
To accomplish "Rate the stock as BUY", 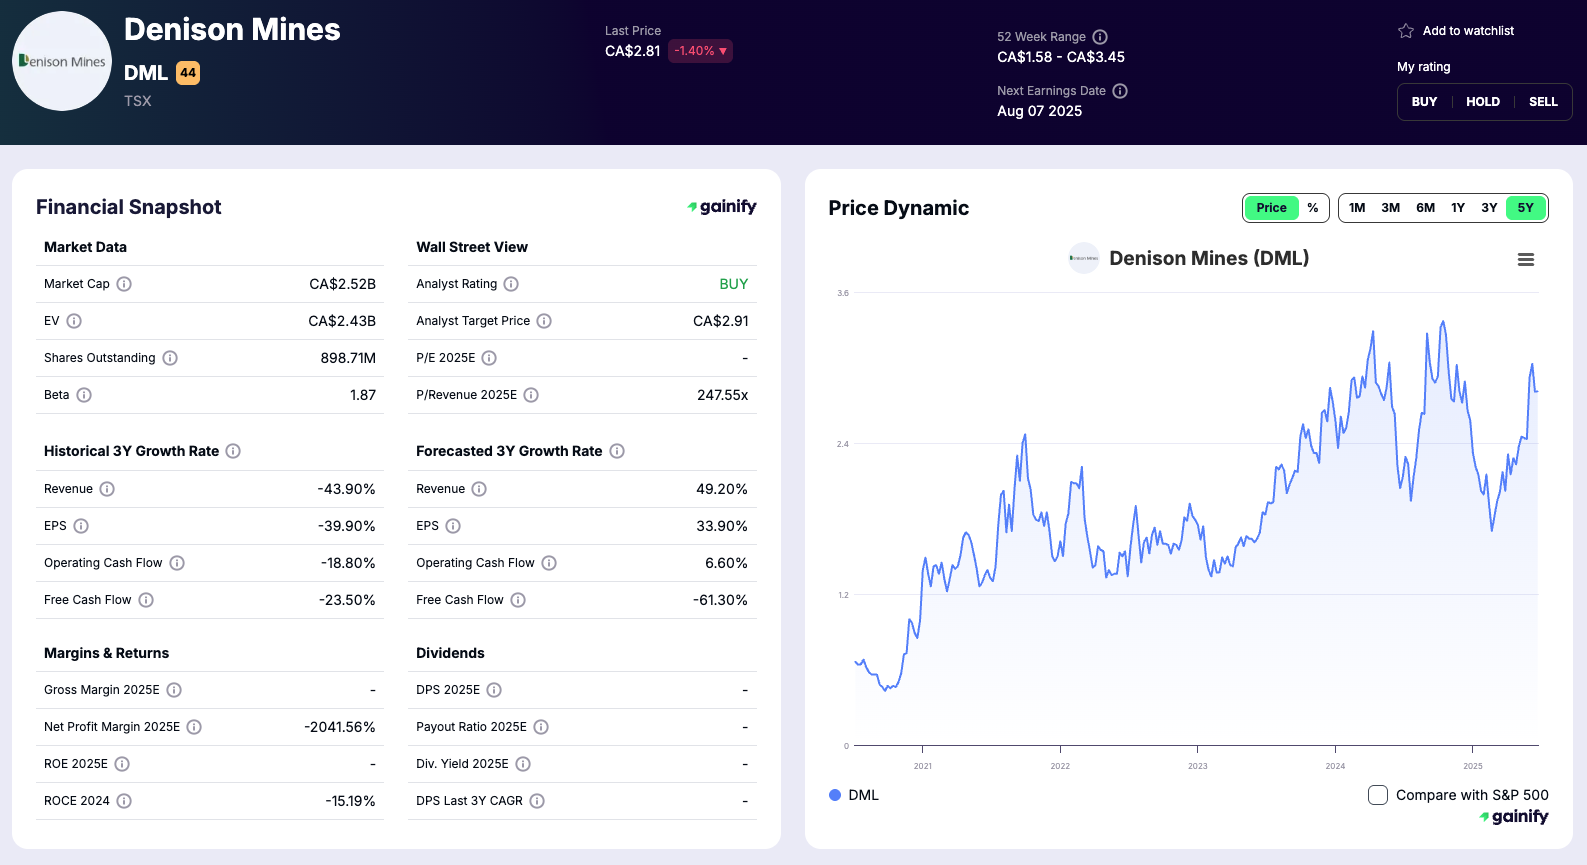I will pos(1424,102).
